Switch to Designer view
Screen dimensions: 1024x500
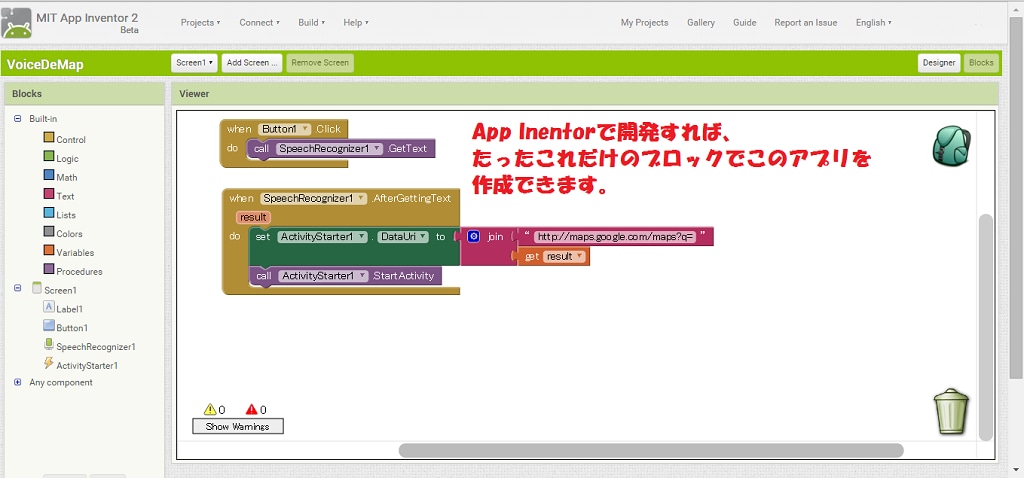point(939,63)
